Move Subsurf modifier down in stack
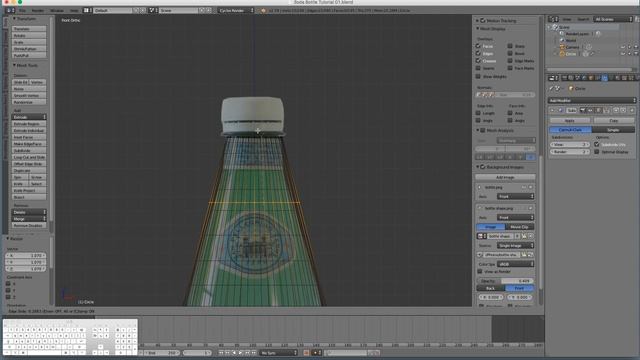This screenshot has height=360, width=640. (x=623, y=110)
